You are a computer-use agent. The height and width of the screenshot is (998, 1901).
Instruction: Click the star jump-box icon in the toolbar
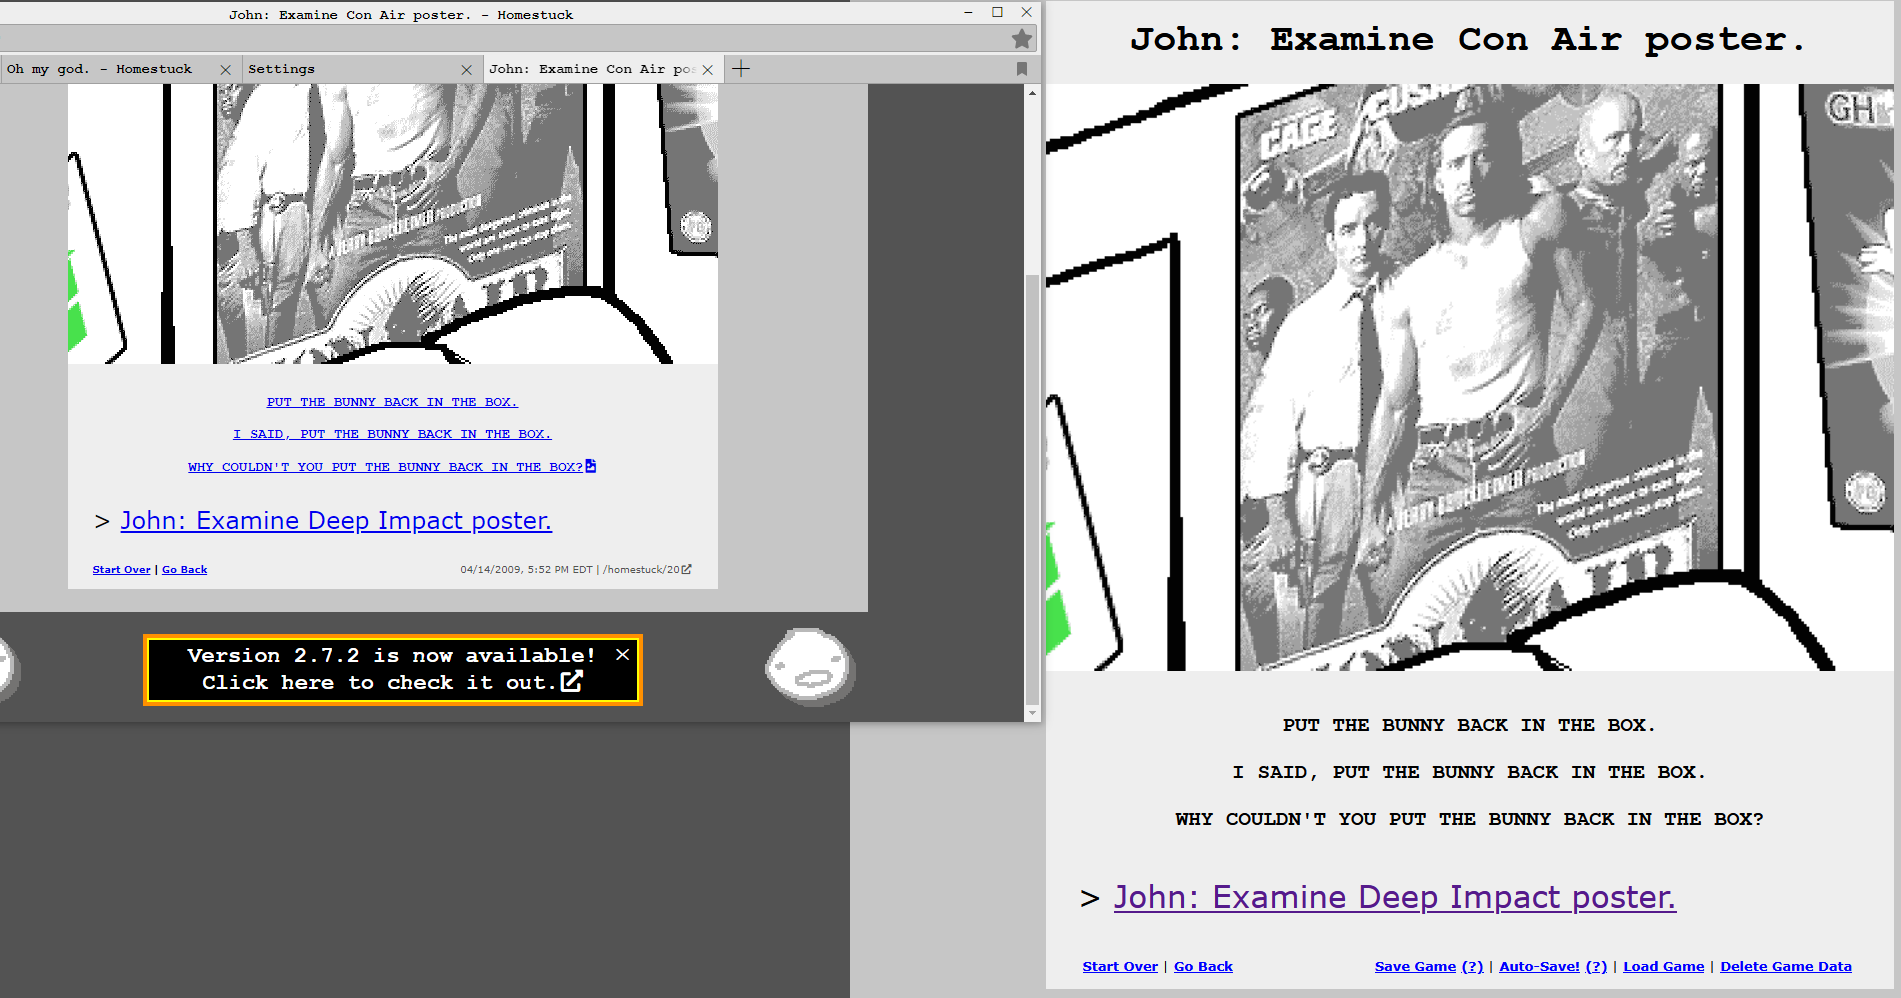(1021, 39)
